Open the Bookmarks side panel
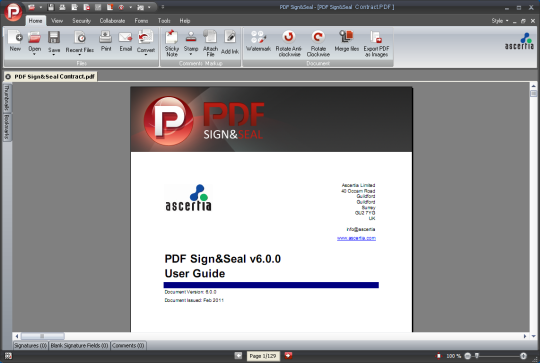 (7, 127)
